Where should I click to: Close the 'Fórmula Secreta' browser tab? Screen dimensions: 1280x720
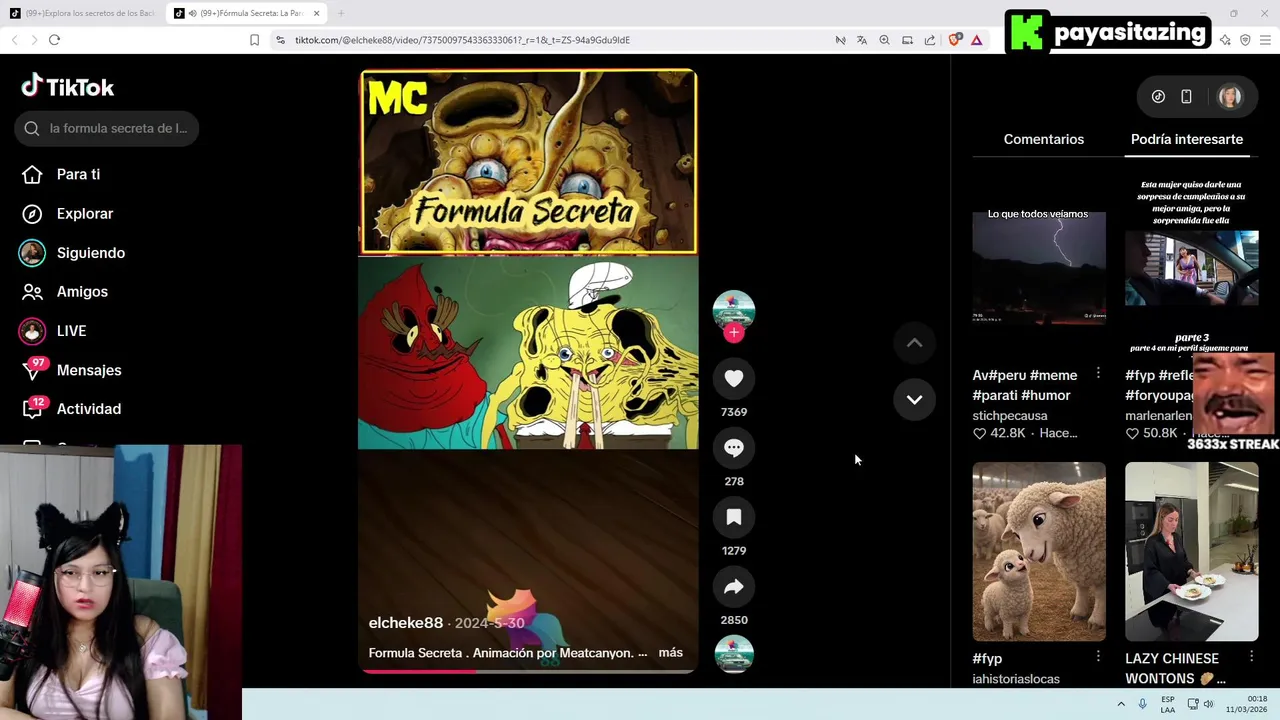pyautogui.click(x=316, y=13)
